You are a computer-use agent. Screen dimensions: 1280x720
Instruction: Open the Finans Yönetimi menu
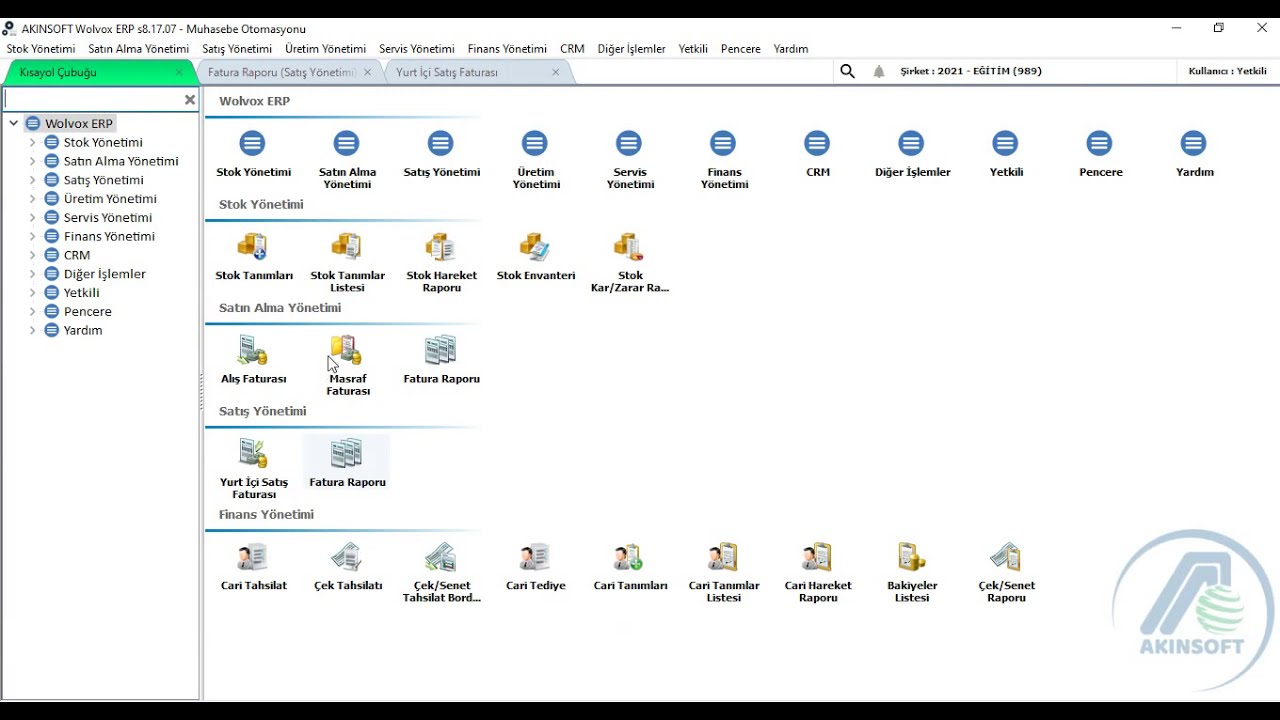pyautogui.click(x=507, y=49)
